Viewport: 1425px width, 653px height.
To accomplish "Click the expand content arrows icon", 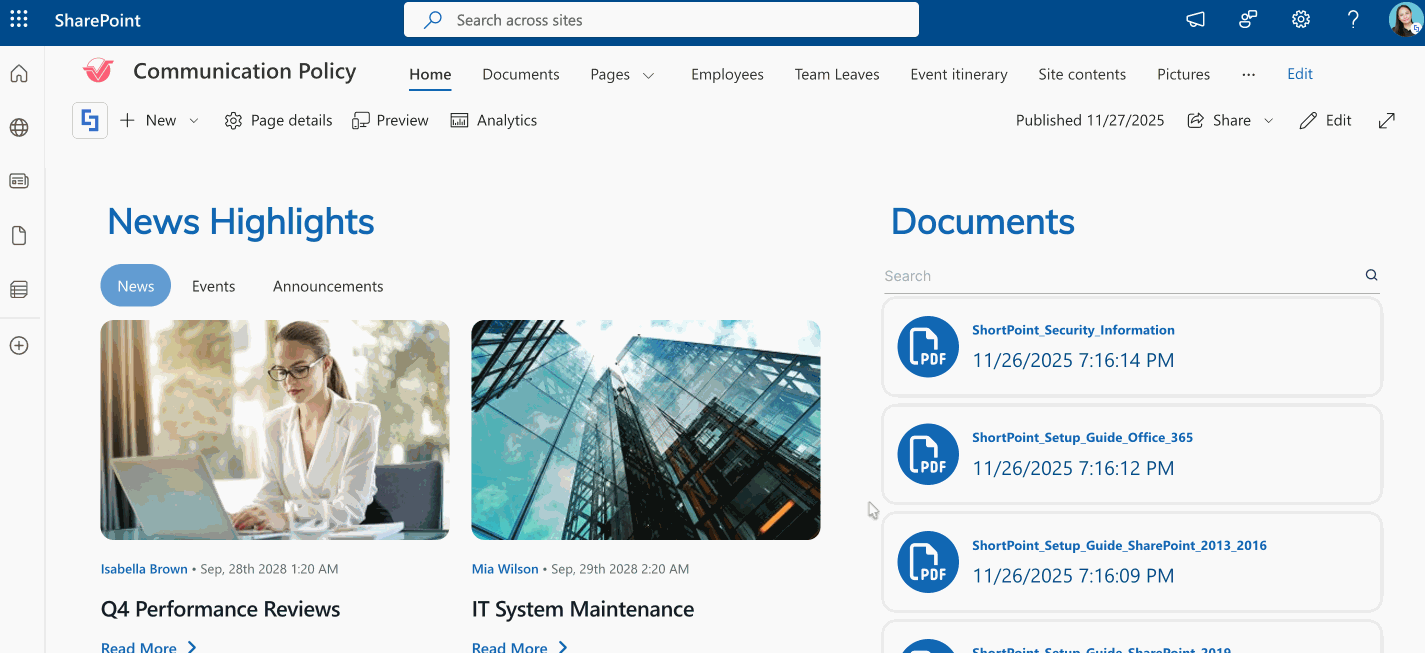I will pos(1387,120).
